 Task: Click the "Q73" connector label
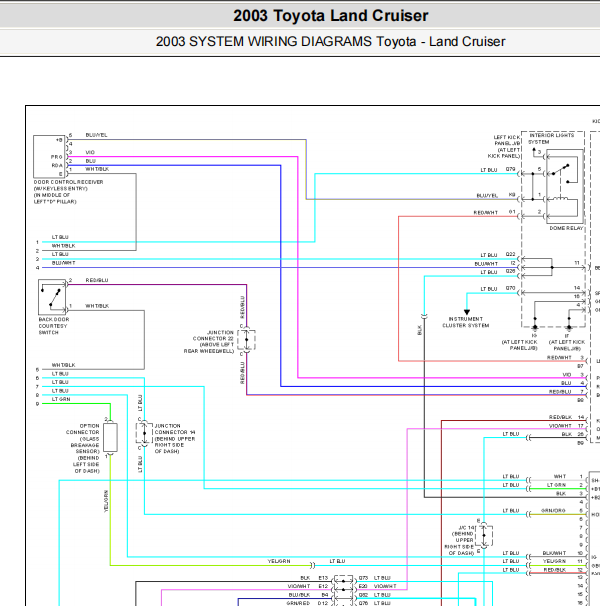click(x=363, y=578)
